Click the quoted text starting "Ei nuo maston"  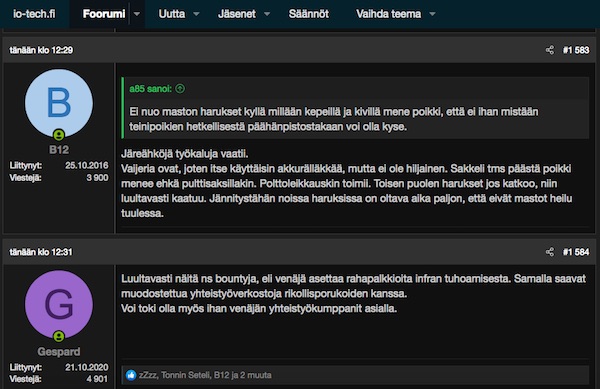[x=334, y=119]
